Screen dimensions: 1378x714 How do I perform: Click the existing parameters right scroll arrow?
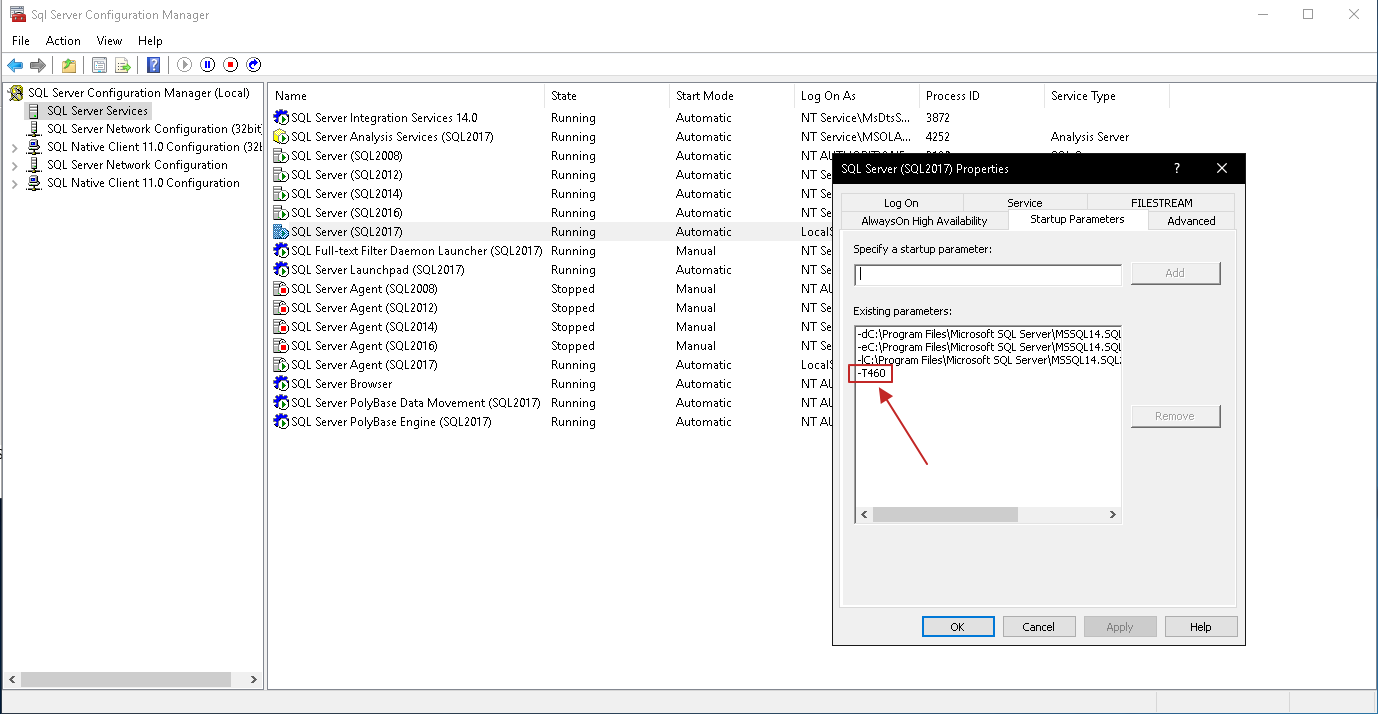1112,515
